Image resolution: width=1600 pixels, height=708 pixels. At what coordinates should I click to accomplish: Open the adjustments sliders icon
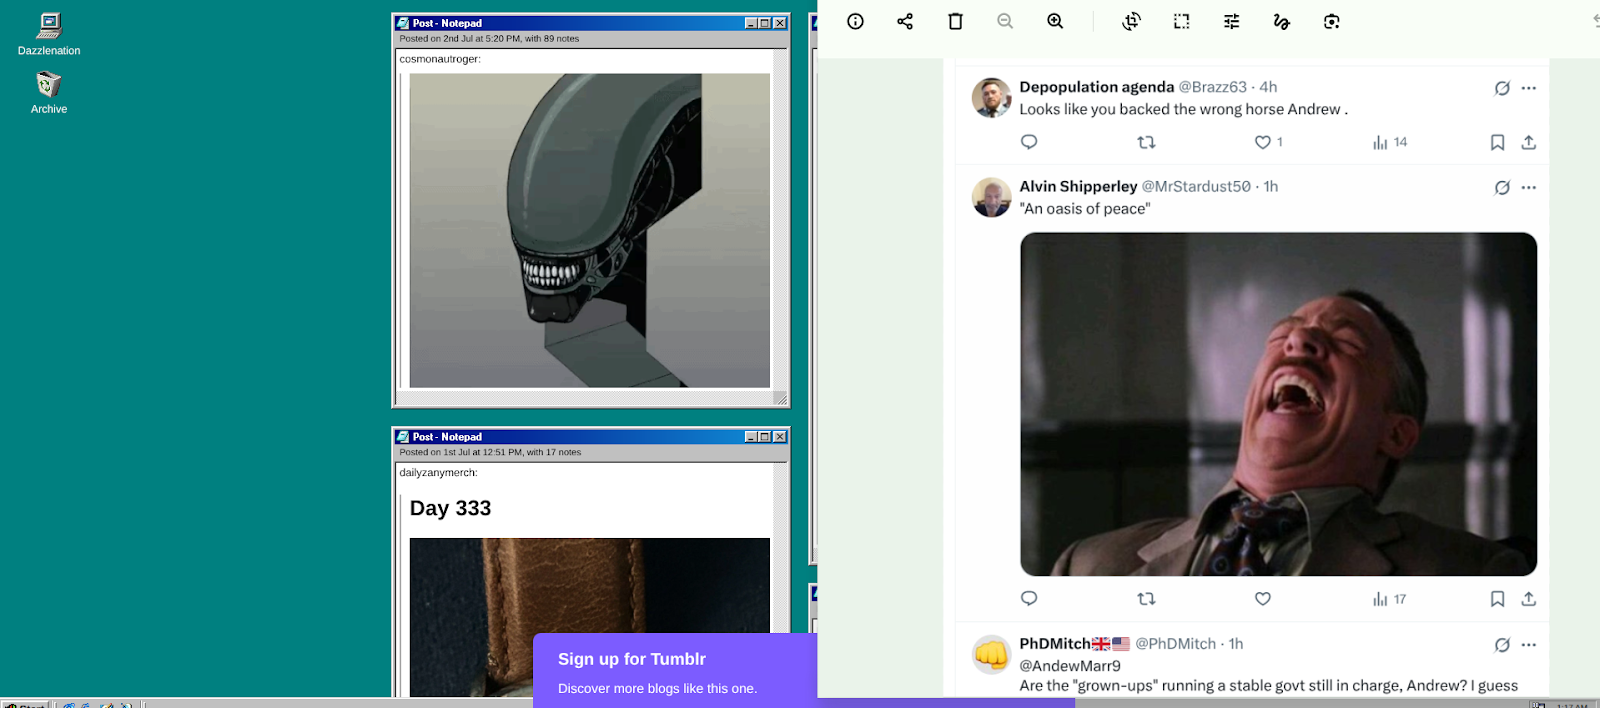tap(1231, 21)
